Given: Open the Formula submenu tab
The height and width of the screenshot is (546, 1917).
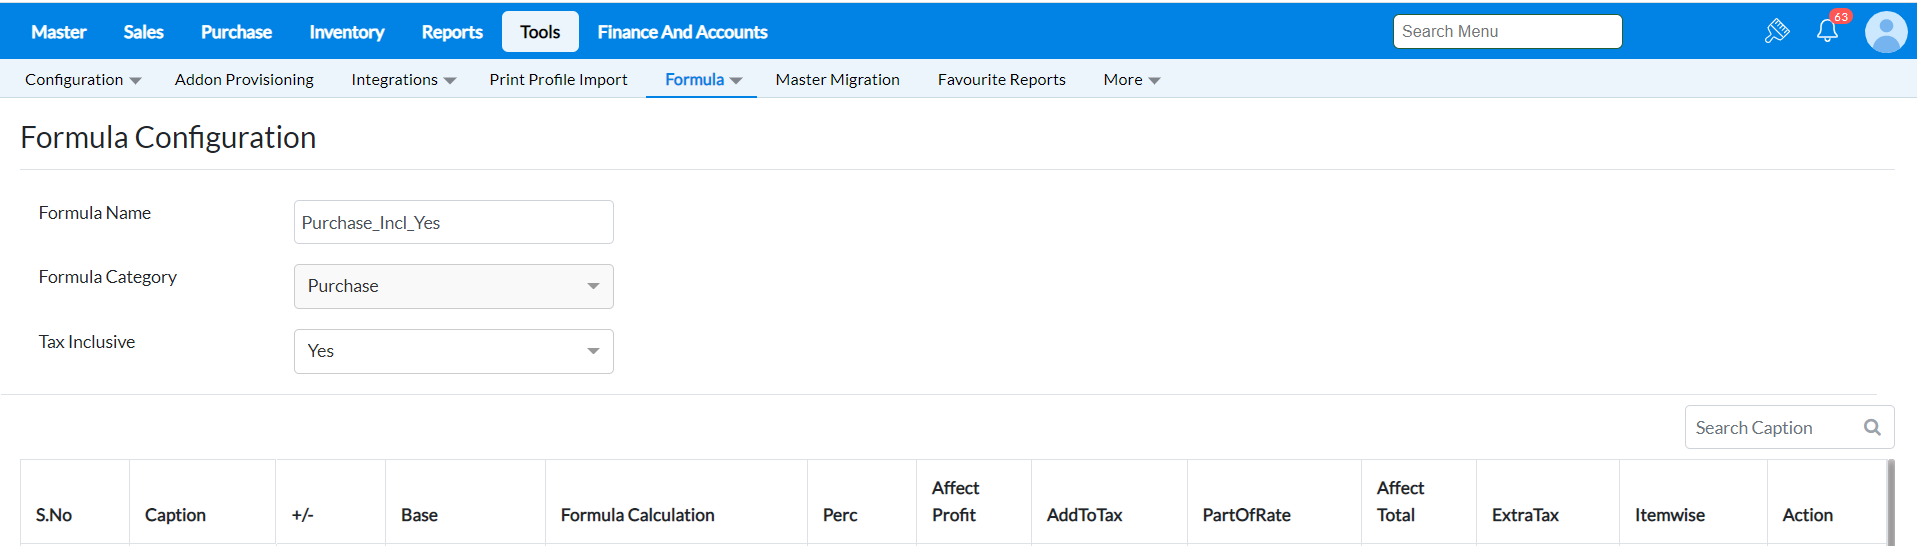Looking at the screenshot, I should tap(702, 79).
